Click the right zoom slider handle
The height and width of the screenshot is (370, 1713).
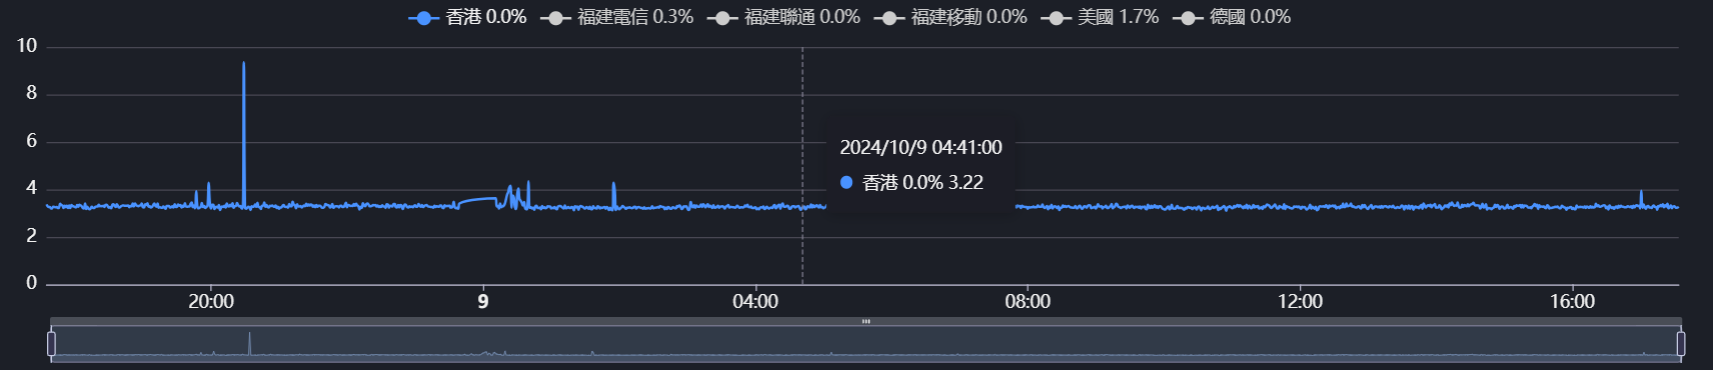tap(1680, 344)
